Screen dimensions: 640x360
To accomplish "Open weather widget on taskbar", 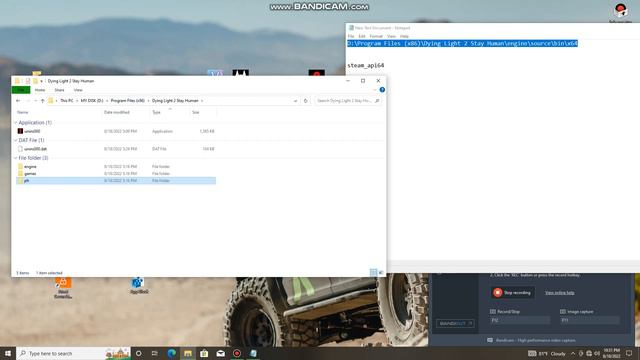I will point(547,353).
